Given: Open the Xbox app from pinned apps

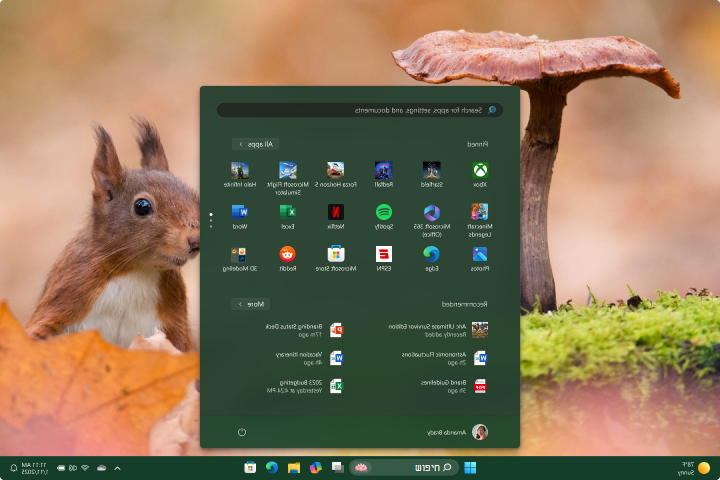Looking at the screenshot, I should pyautogui.click(x=480, y=175).
